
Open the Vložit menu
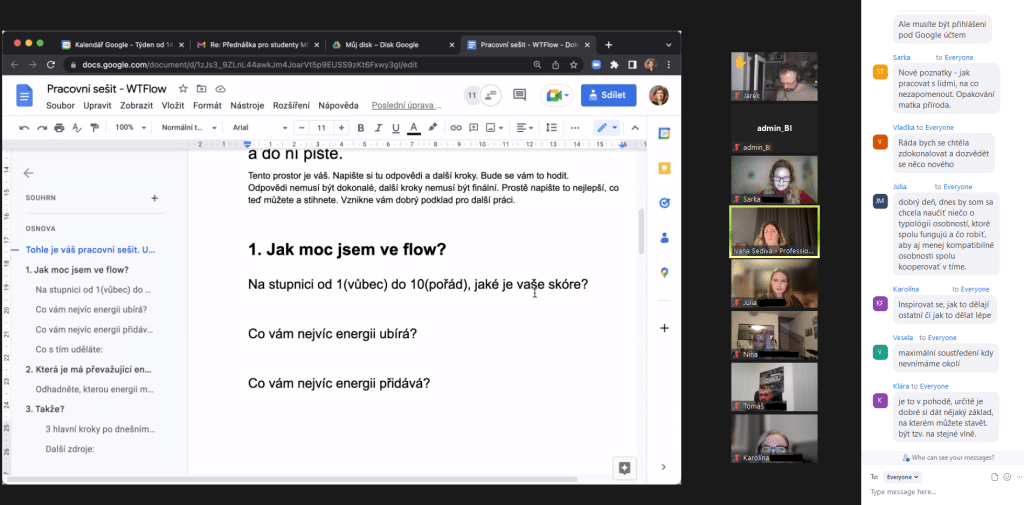(x=173, y=105)
